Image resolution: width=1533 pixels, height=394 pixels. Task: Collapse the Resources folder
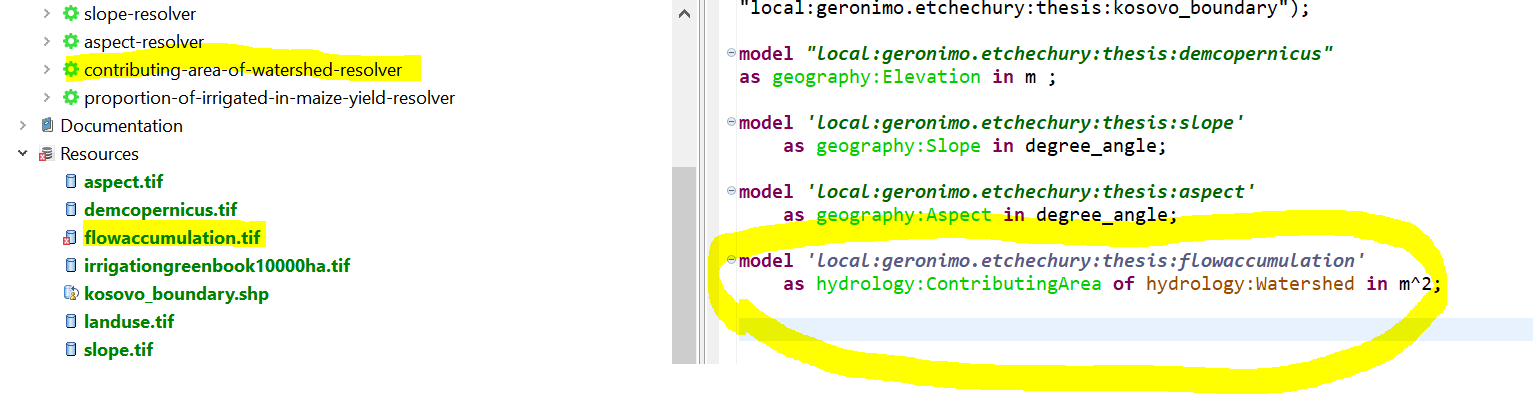click(23, 154)
